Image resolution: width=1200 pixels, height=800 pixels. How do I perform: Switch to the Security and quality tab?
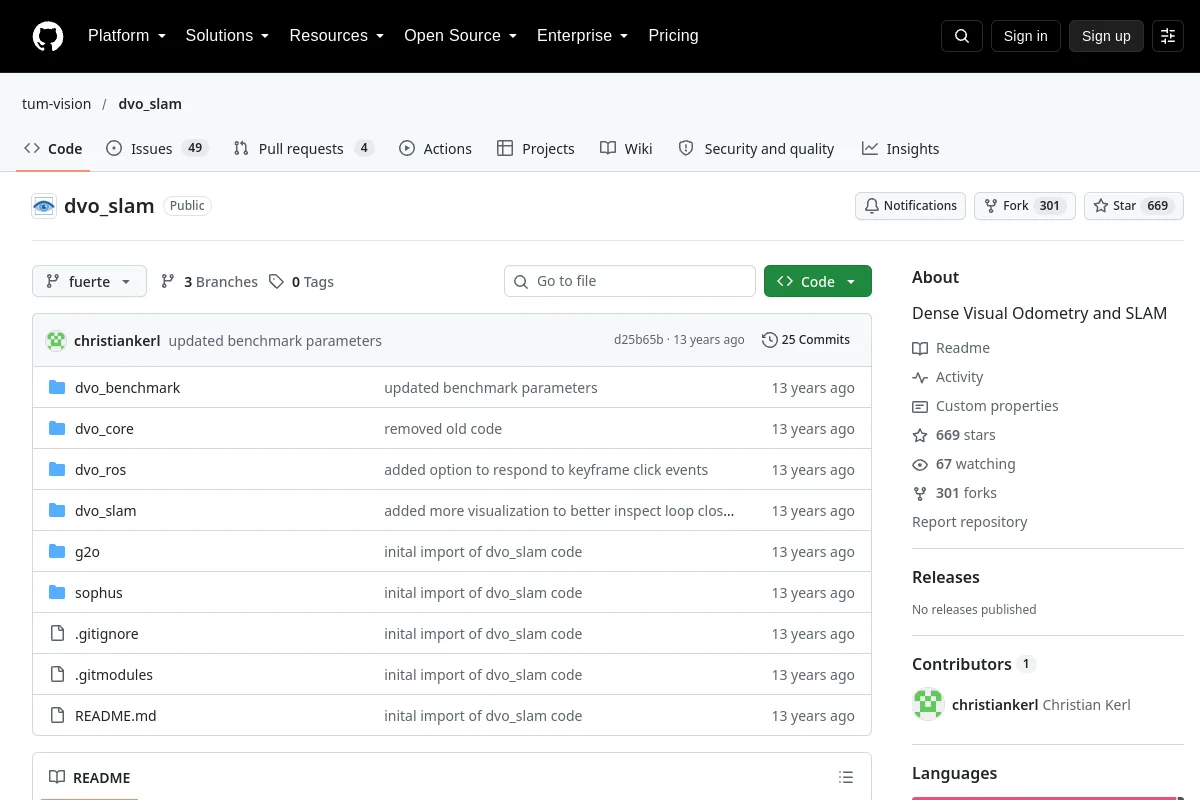click(756, 148)
